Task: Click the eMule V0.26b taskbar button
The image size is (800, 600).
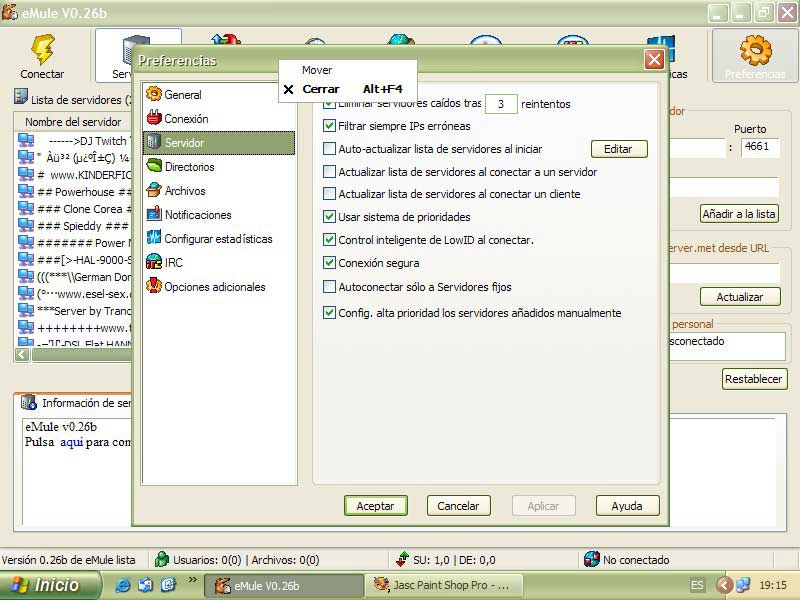Action: (x=284, y=585)
